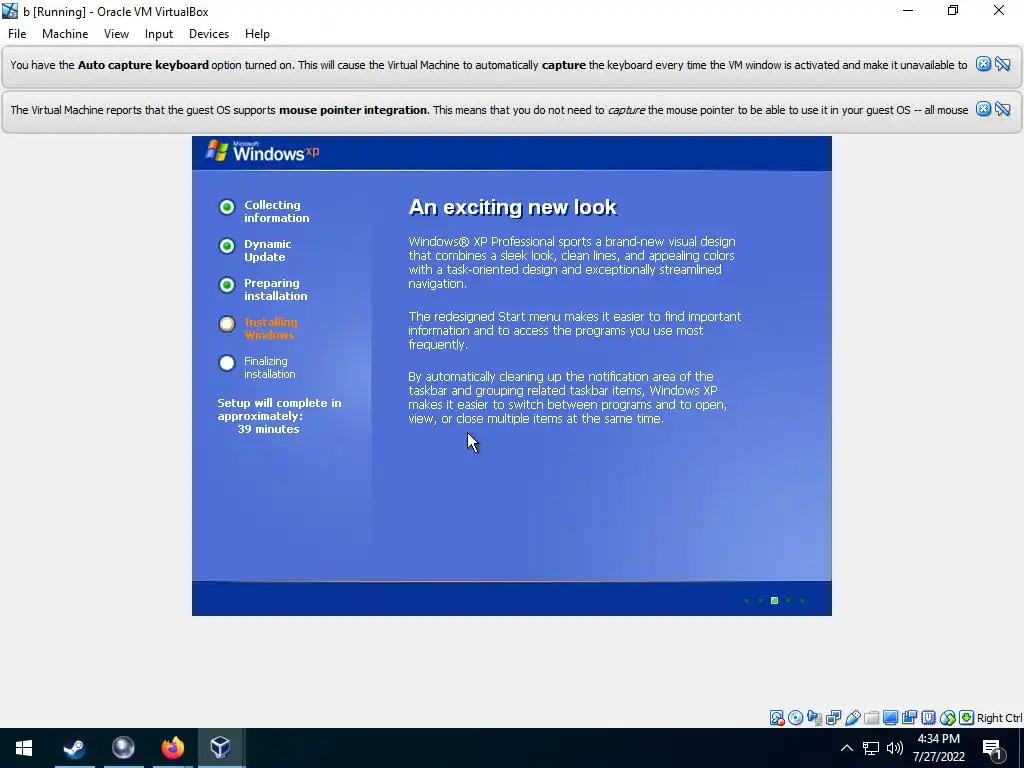Click the mouse integration status icon
The height and width of the screenshot is (768, 1024).
948,718
